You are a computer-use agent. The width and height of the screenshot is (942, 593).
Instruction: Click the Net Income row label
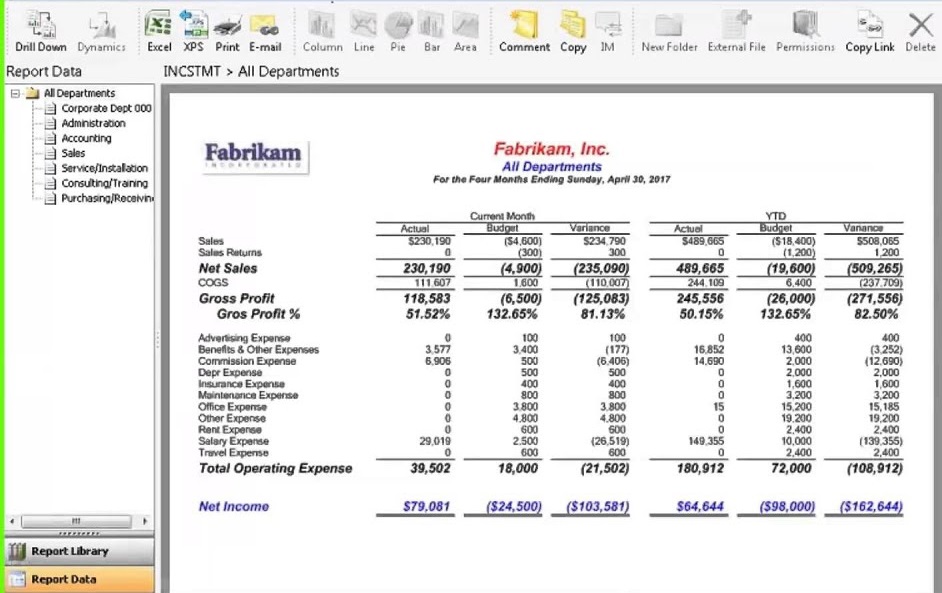[x=234, y=506]
